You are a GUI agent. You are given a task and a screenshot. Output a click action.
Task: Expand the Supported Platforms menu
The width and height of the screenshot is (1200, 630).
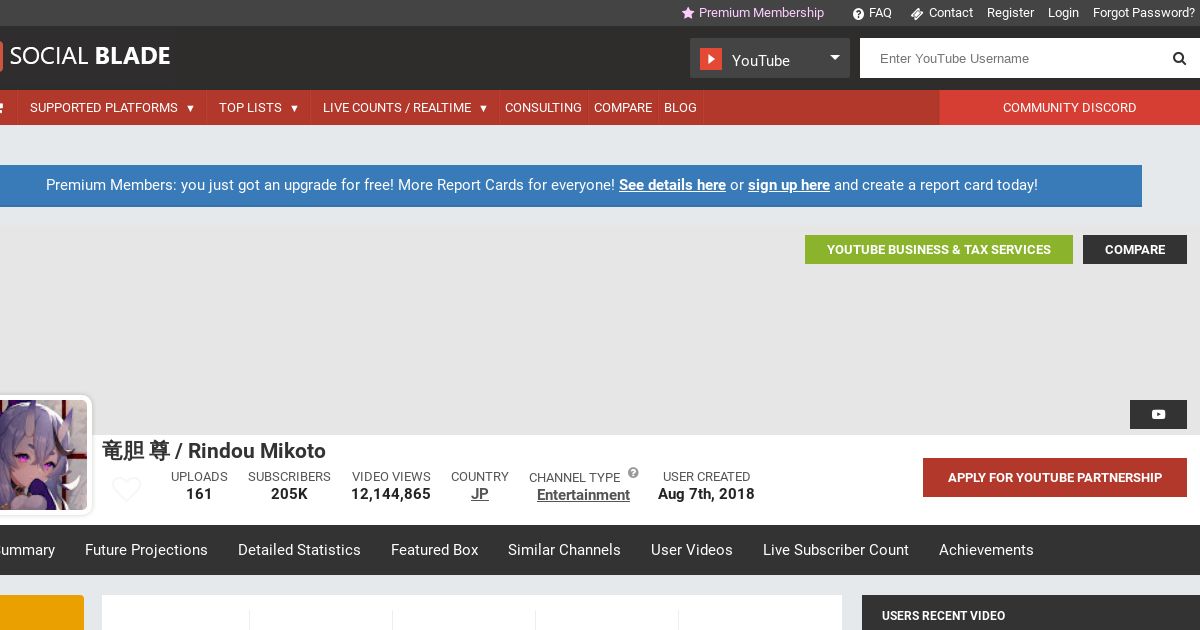click(112, 108)
